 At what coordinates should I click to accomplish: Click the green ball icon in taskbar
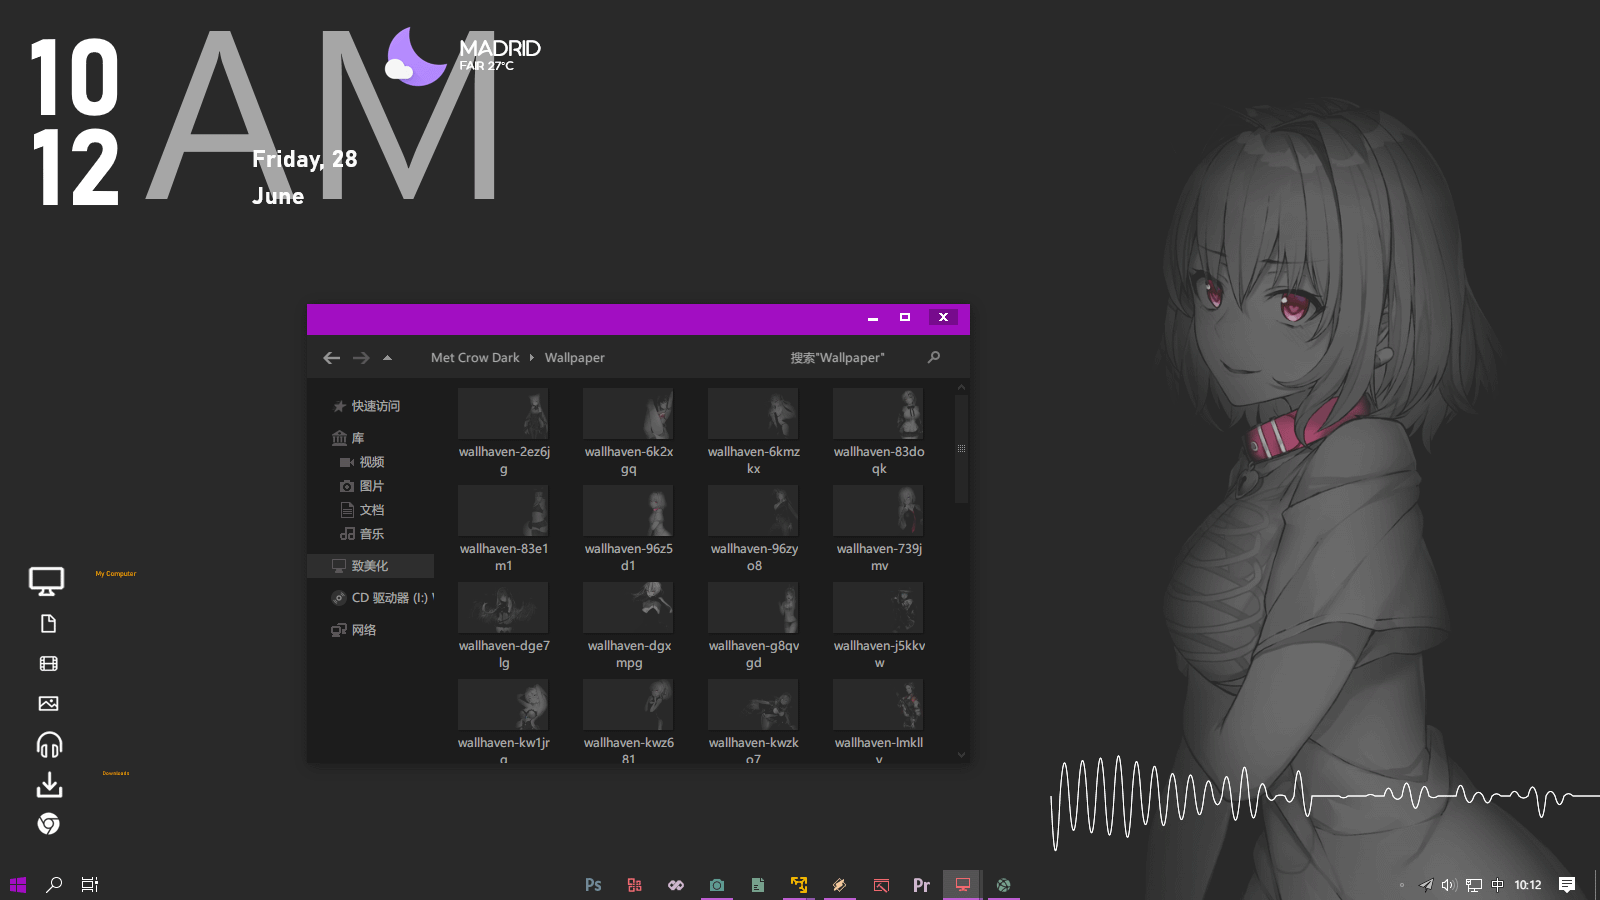click(1003, 885)
